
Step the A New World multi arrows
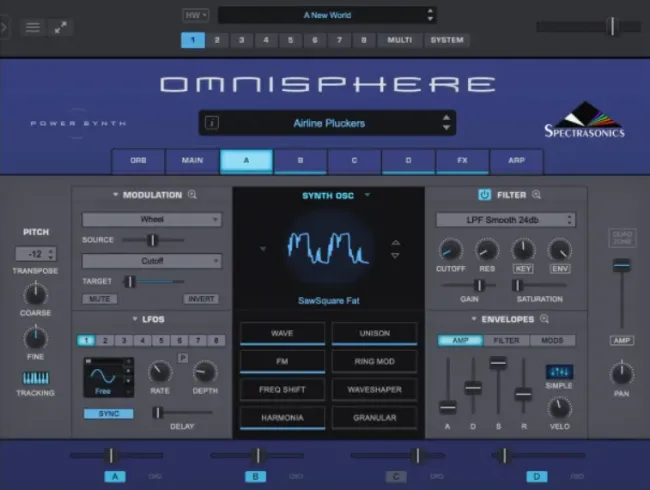tap(430, 15)
